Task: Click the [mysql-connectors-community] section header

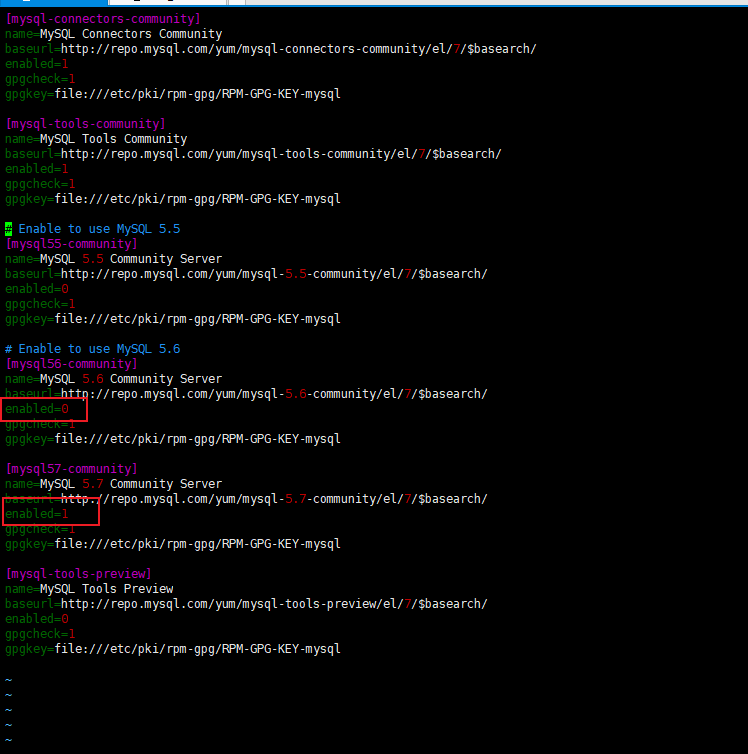Action: tap(102, 19)
